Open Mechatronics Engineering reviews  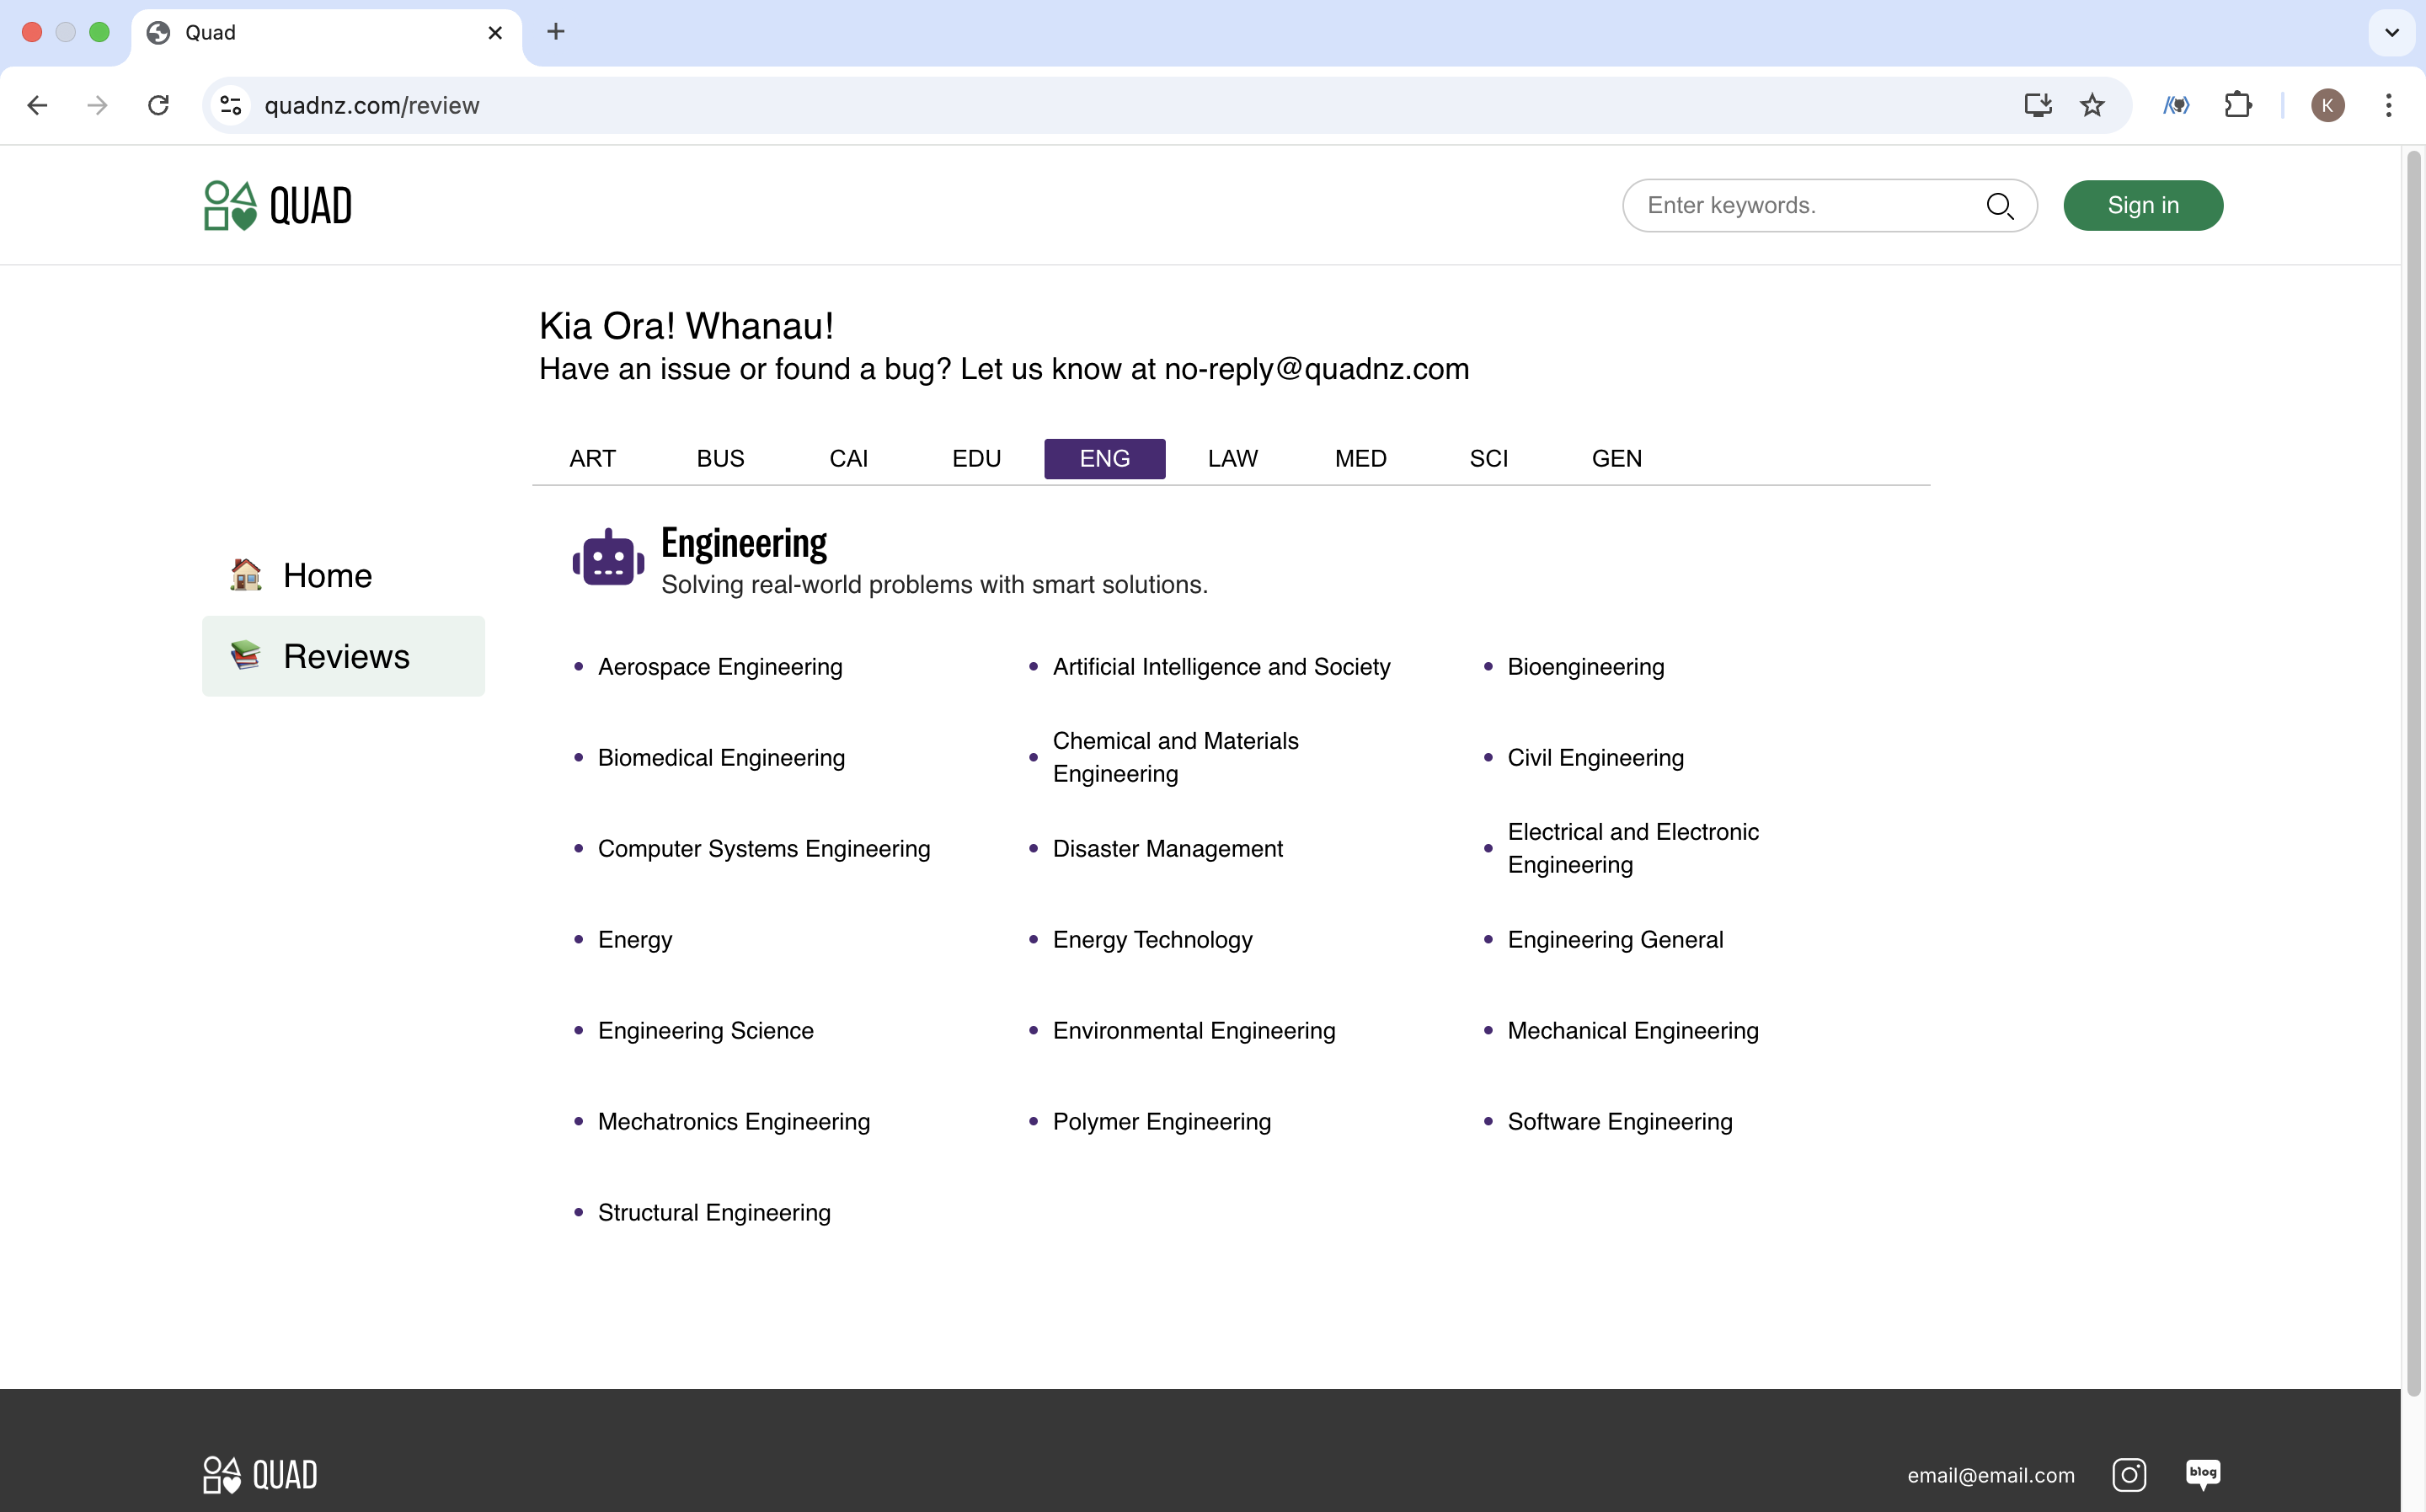point(733,1121)
